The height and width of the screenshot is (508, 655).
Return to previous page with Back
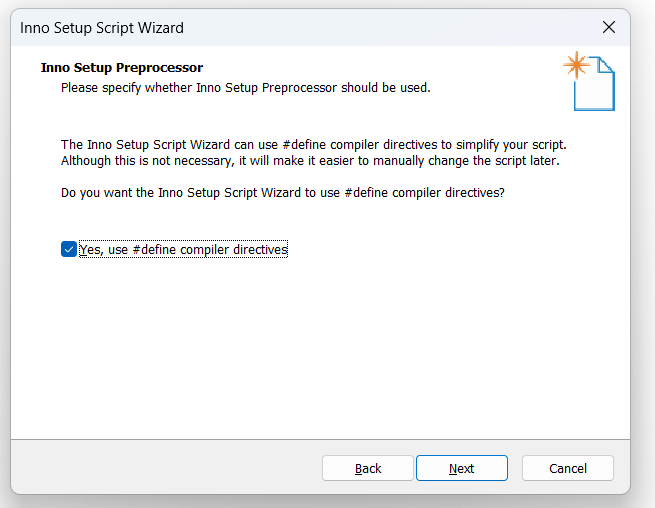368,468
